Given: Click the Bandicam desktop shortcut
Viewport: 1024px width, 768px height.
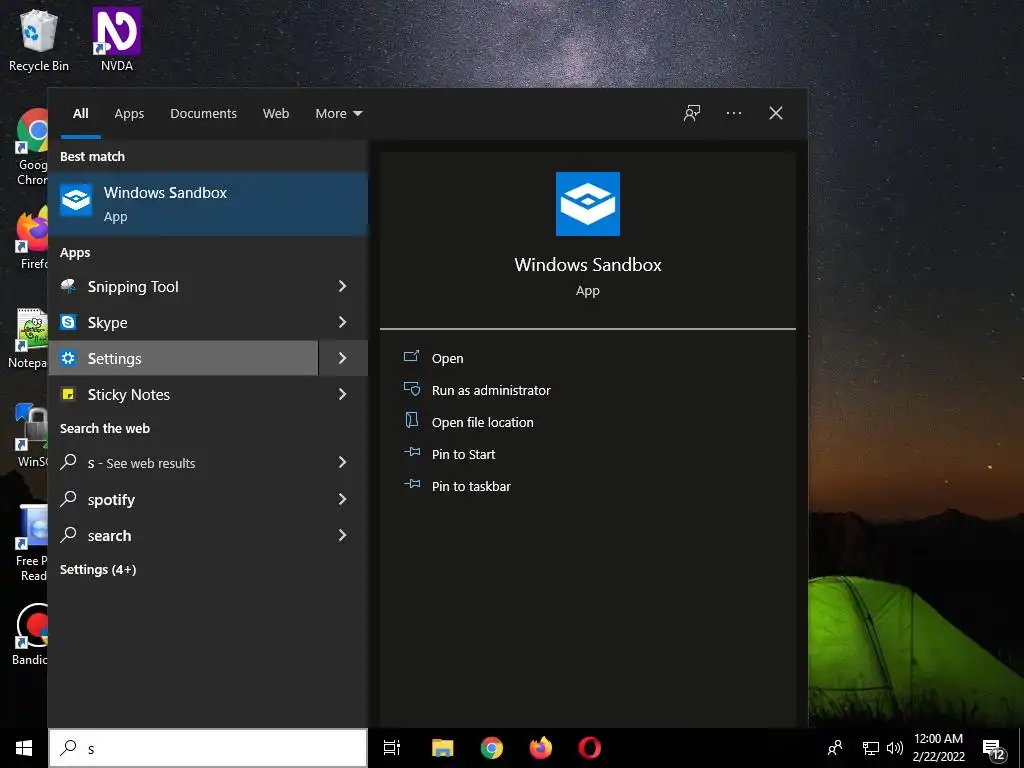Looking at the screenshot, I should pyautogui.click(x=30, y=634).
